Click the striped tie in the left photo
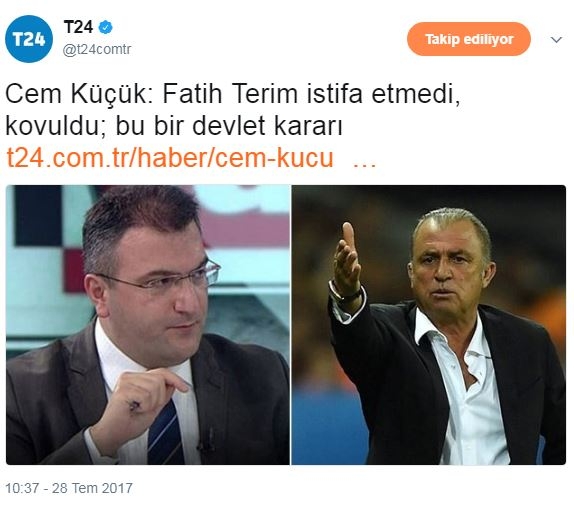 [165, 433]
